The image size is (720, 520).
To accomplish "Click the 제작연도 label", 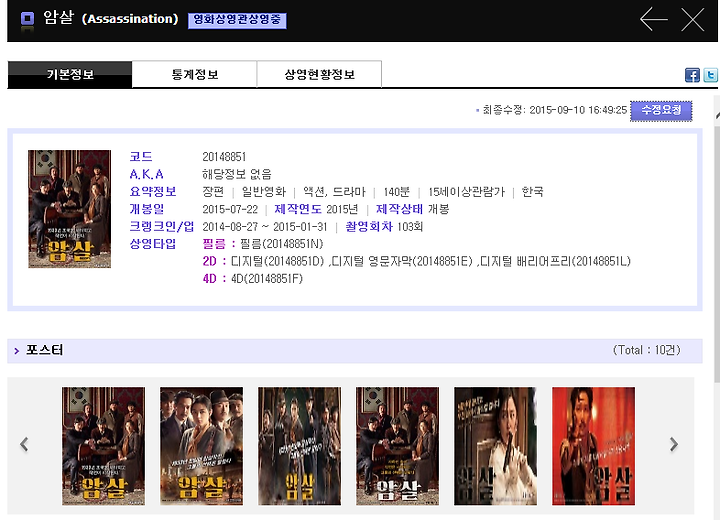I will click(x=298, y=209).
